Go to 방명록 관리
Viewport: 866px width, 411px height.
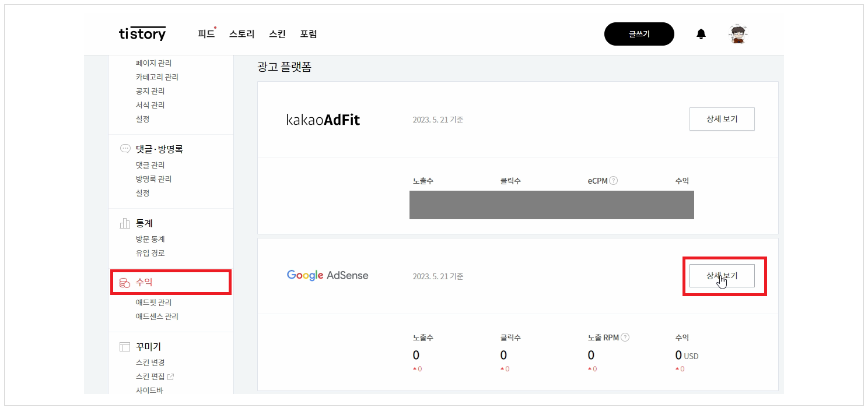(x=154, y=179)
